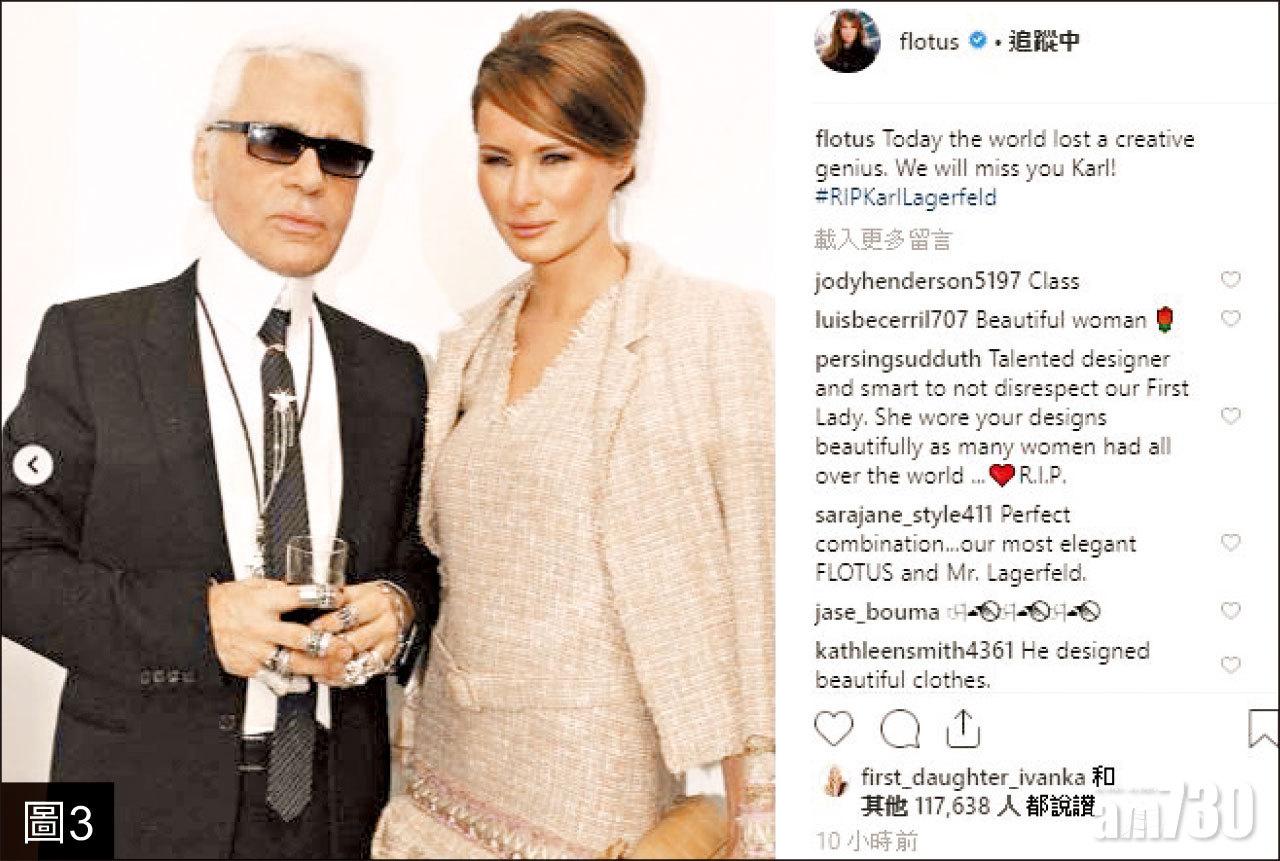Like luisbecerril707's comment

(1230, 319)
